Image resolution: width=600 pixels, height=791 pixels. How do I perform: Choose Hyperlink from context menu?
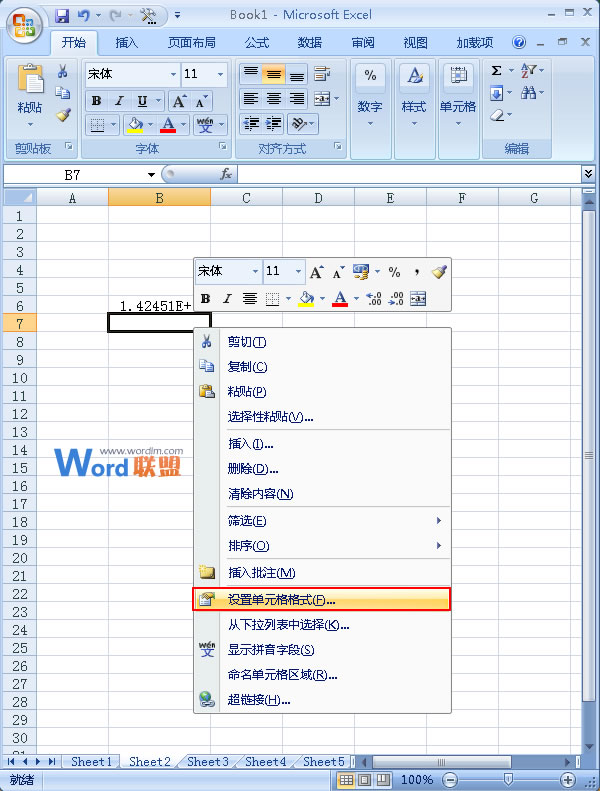point(321,700)
